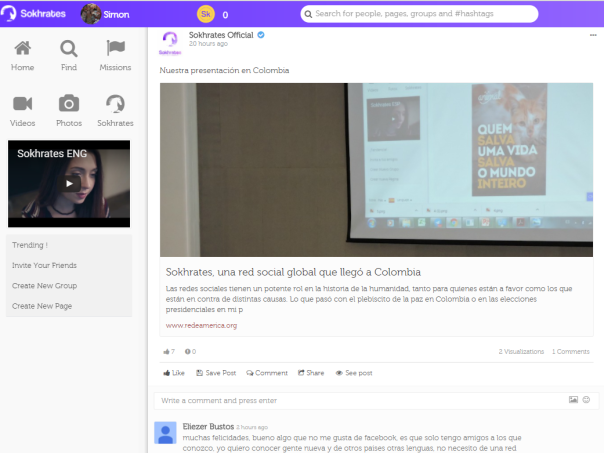The width and height of the screenshot is (604, 453).
Task: Like the Sokhrates Official post
Action: point(174,373)
